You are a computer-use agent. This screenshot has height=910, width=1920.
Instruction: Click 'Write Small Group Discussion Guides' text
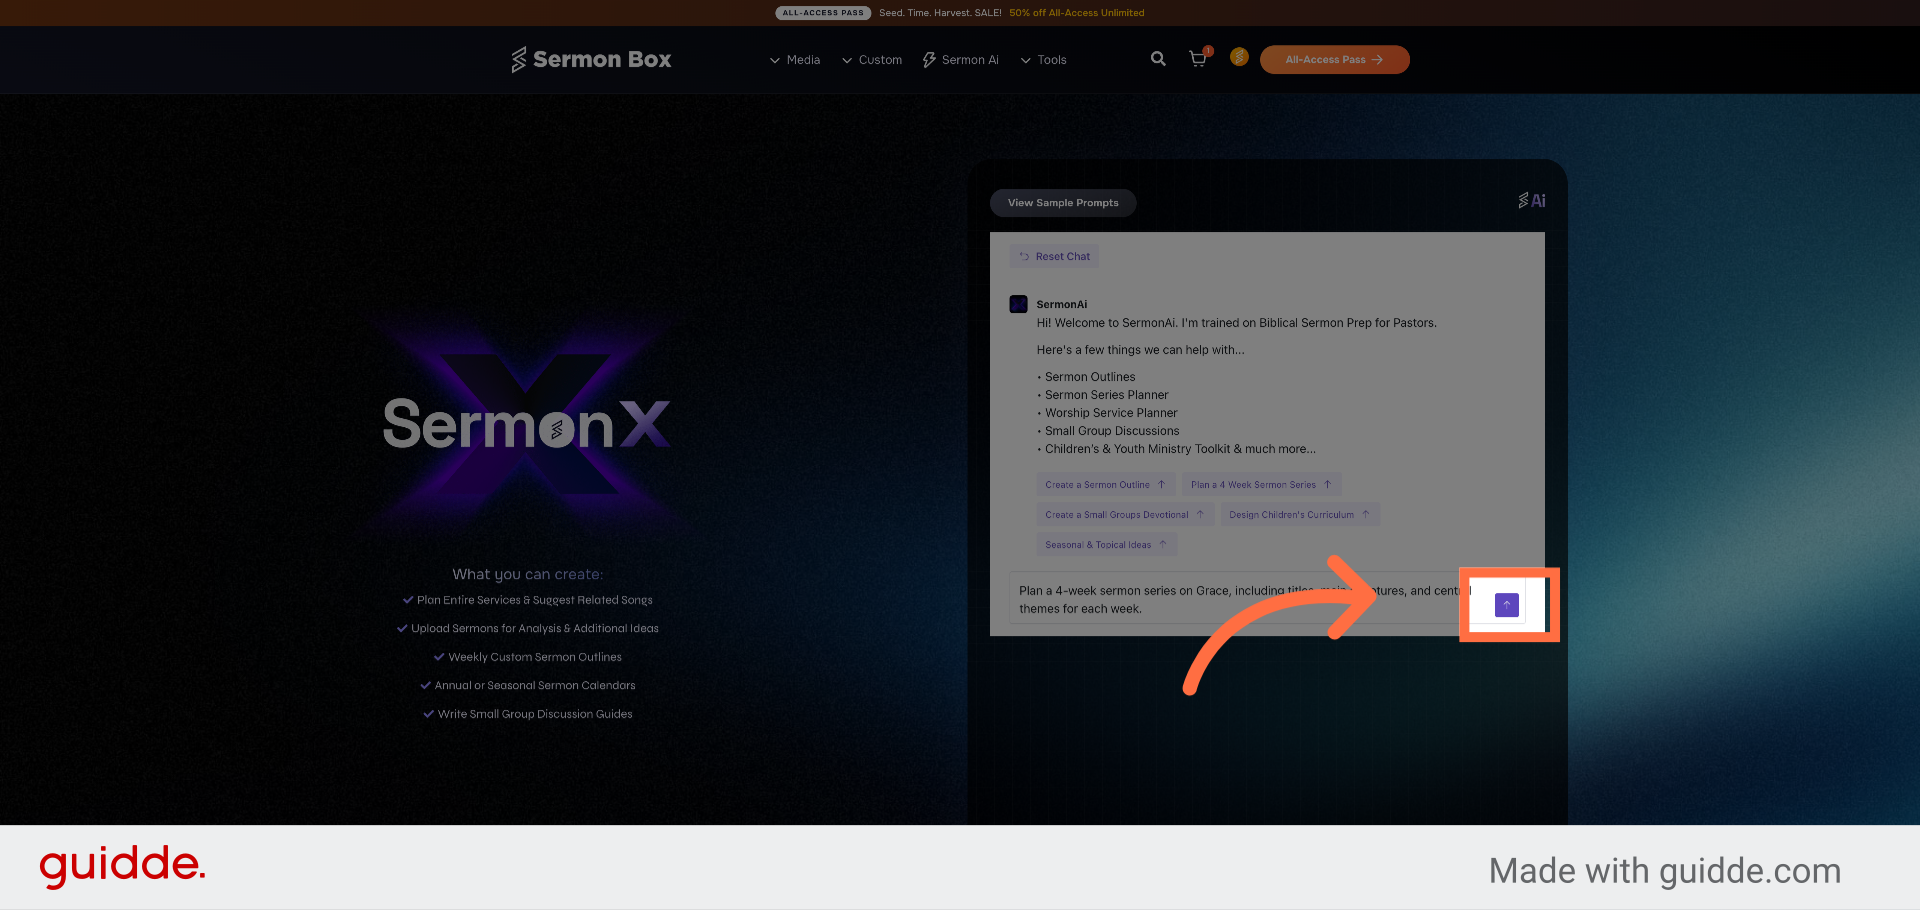click(535, 714)
